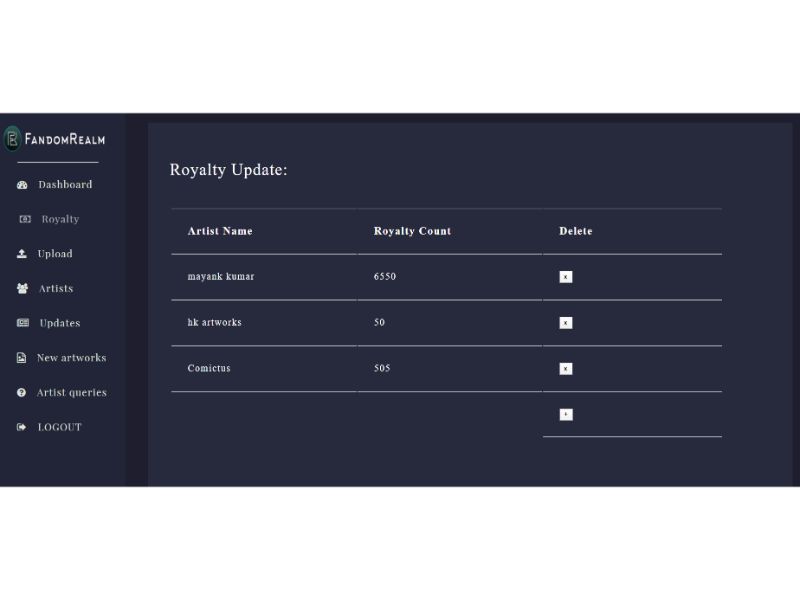
Task: Delete the mayank kumar royalty row
Action: pos(566,277)
